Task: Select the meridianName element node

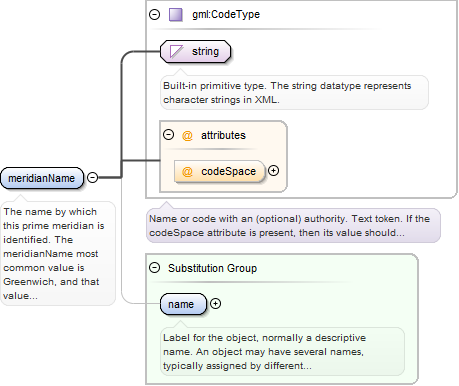Action: pyautogui.click(x=42, y=178)
